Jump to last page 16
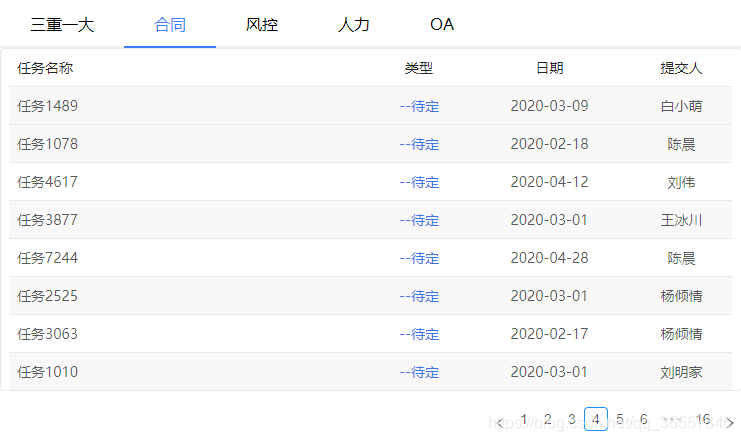The width and height of the screenshot is (741, 441). click(x=703, y=419)
